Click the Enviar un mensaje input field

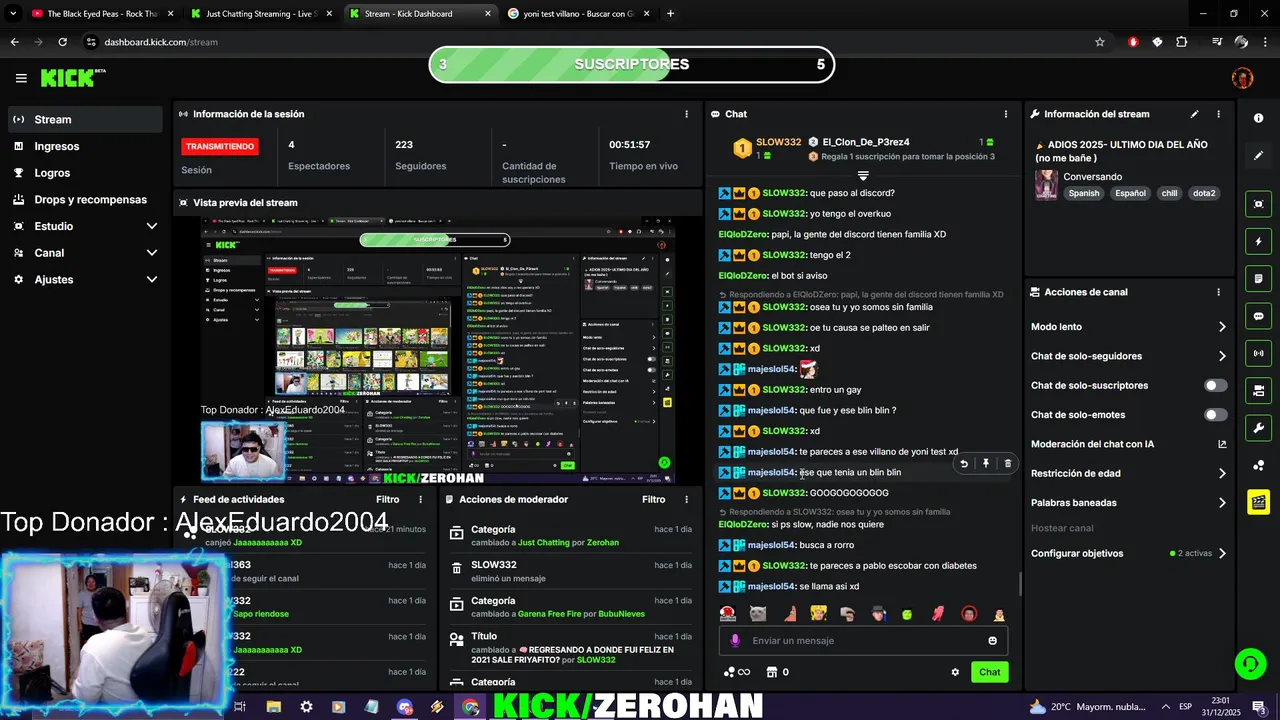863,641
